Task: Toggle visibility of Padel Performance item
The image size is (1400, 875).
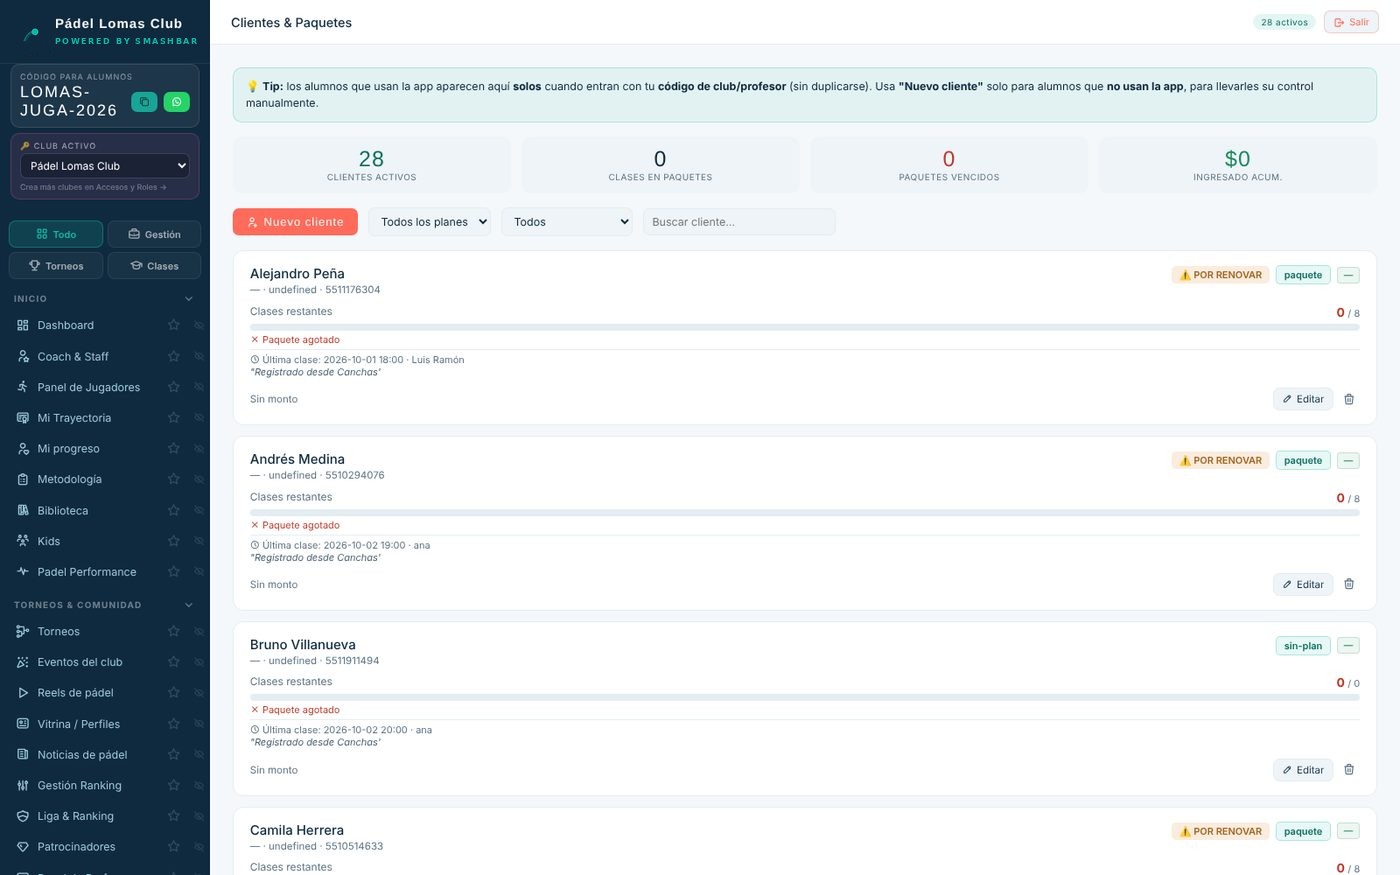Action: (x=198, y=572)
